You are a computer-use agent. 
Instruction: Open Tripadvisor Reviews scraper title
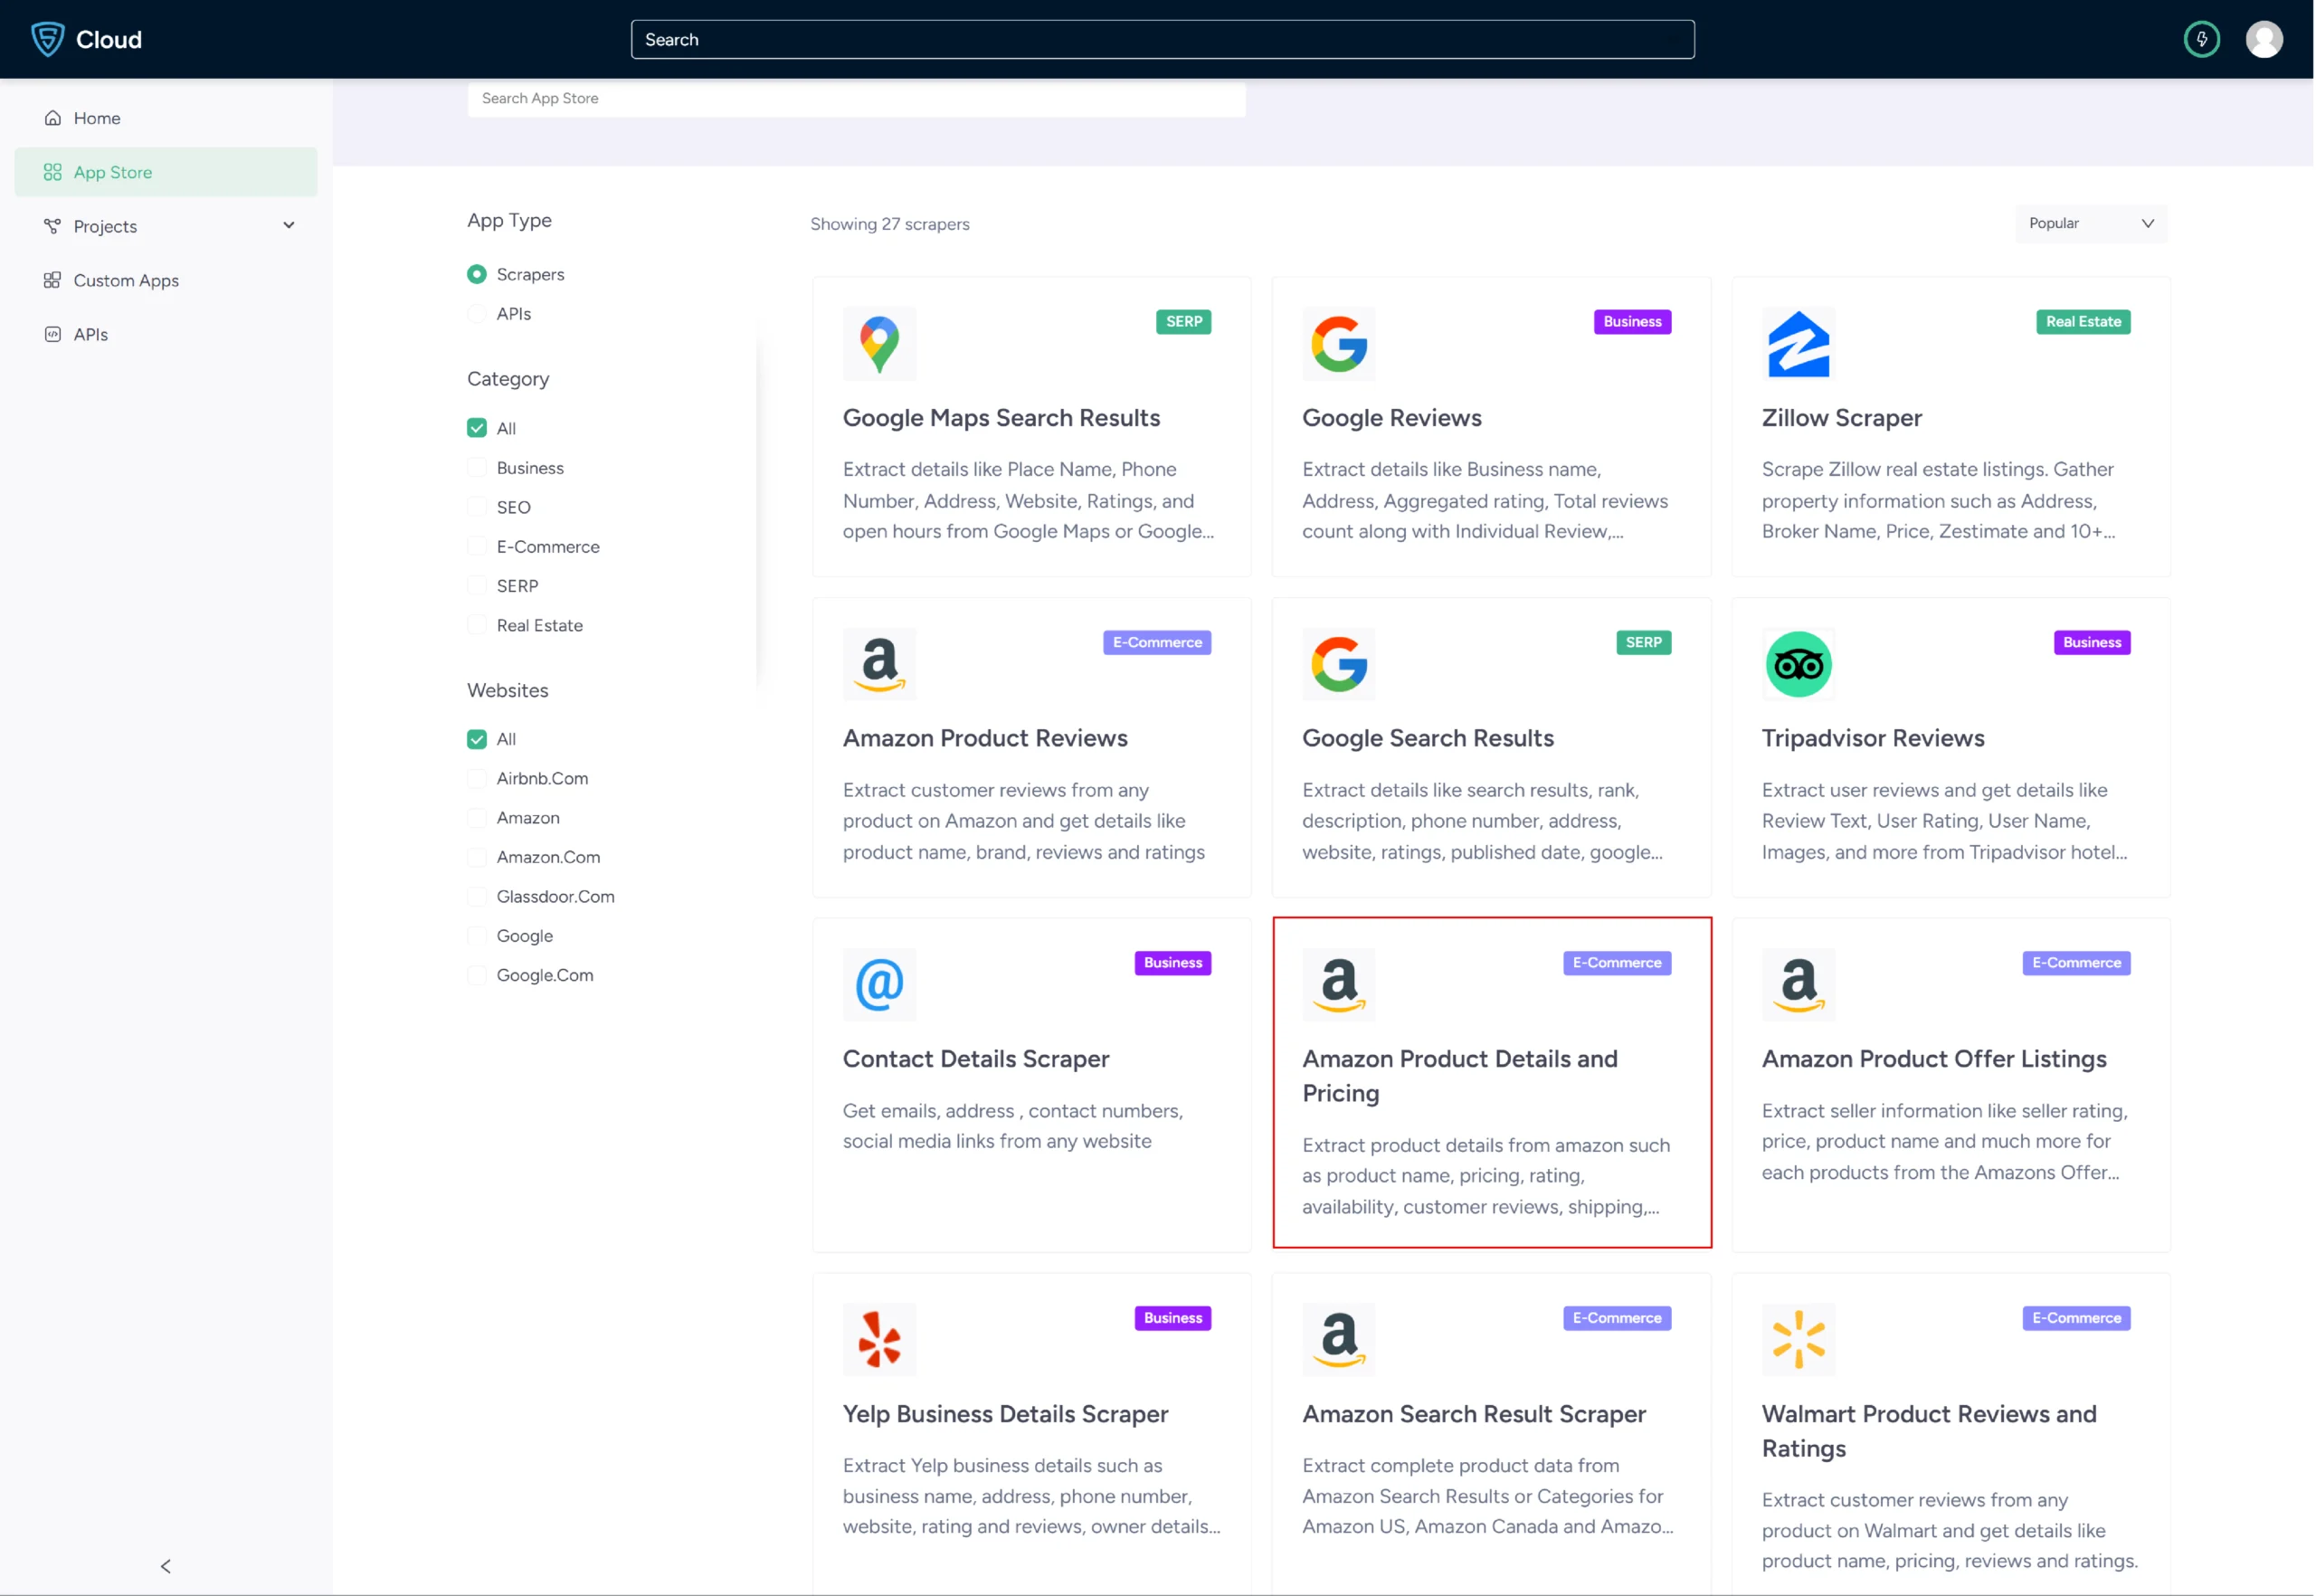[x=1872, y=738]
